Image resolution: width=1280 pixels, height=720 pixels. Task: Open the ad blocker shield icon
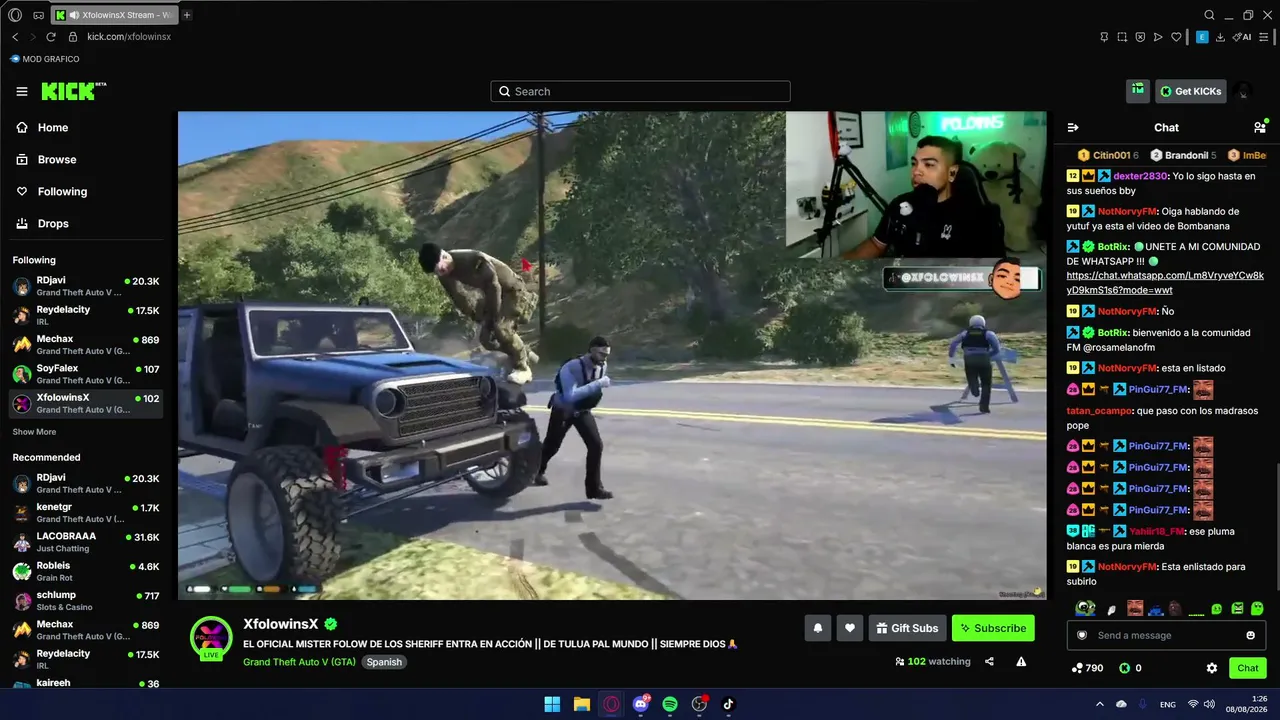(1140, 37)
